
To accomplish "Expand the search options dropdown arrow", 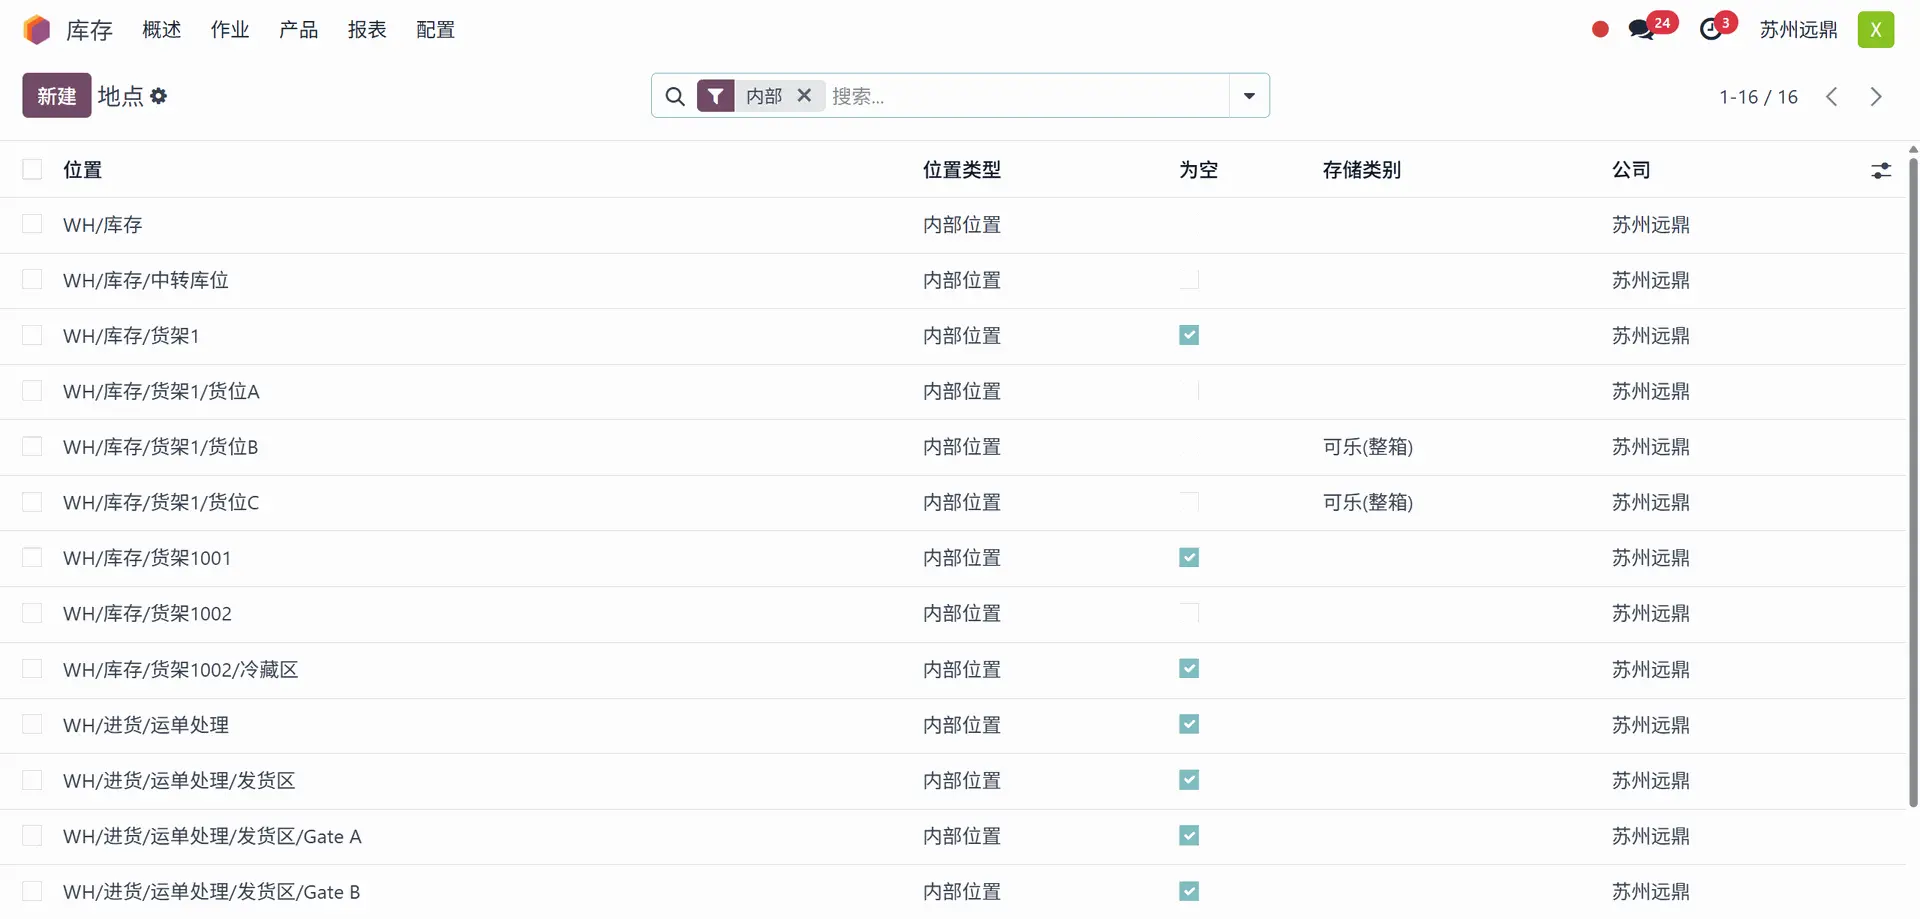I will [1249, 96].
